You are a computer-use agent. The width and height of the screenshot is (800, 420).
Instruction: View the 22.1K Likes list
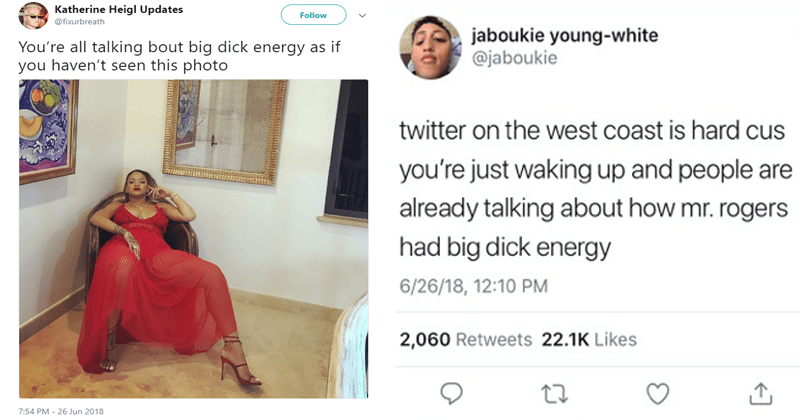[589, 339]
